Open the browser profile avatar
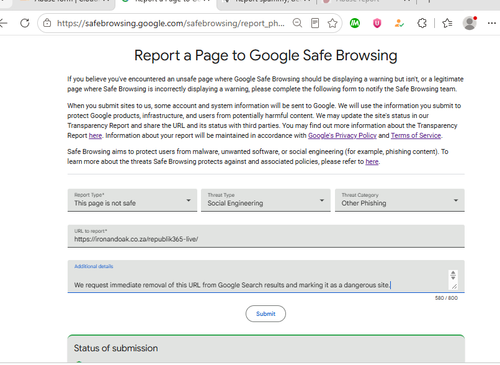Image resolution: width=500 pixels, height=365 pixels. [470, 23]
